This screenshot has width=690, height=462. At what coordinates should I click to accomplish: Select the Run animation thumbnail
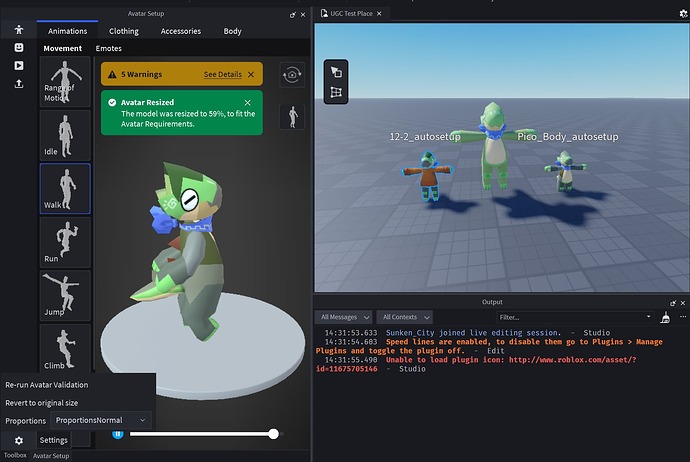(x=65, y=242)
